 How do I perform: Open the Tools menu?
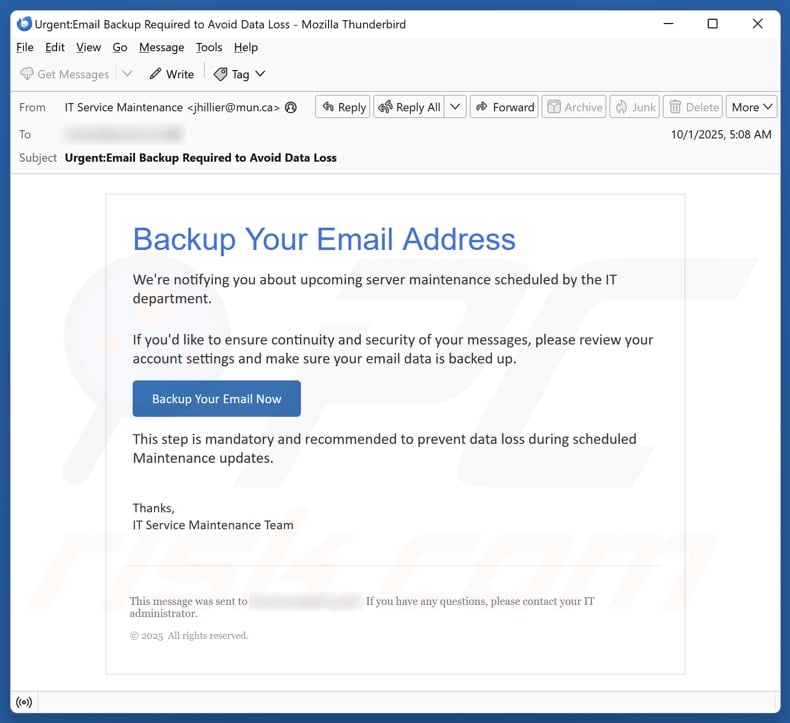tap(209, 47)
